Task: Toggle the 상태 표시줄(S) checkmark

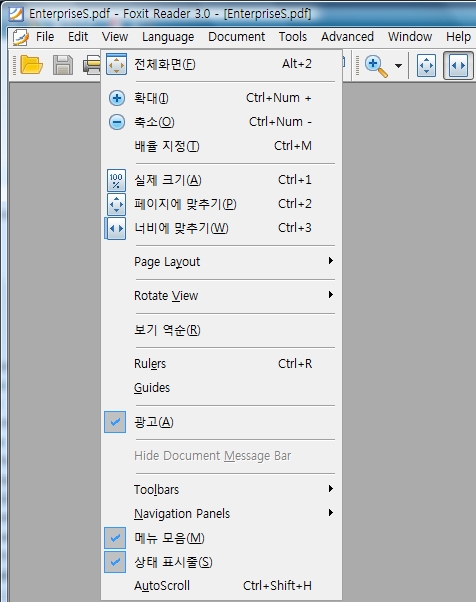Action: point(115,562)
